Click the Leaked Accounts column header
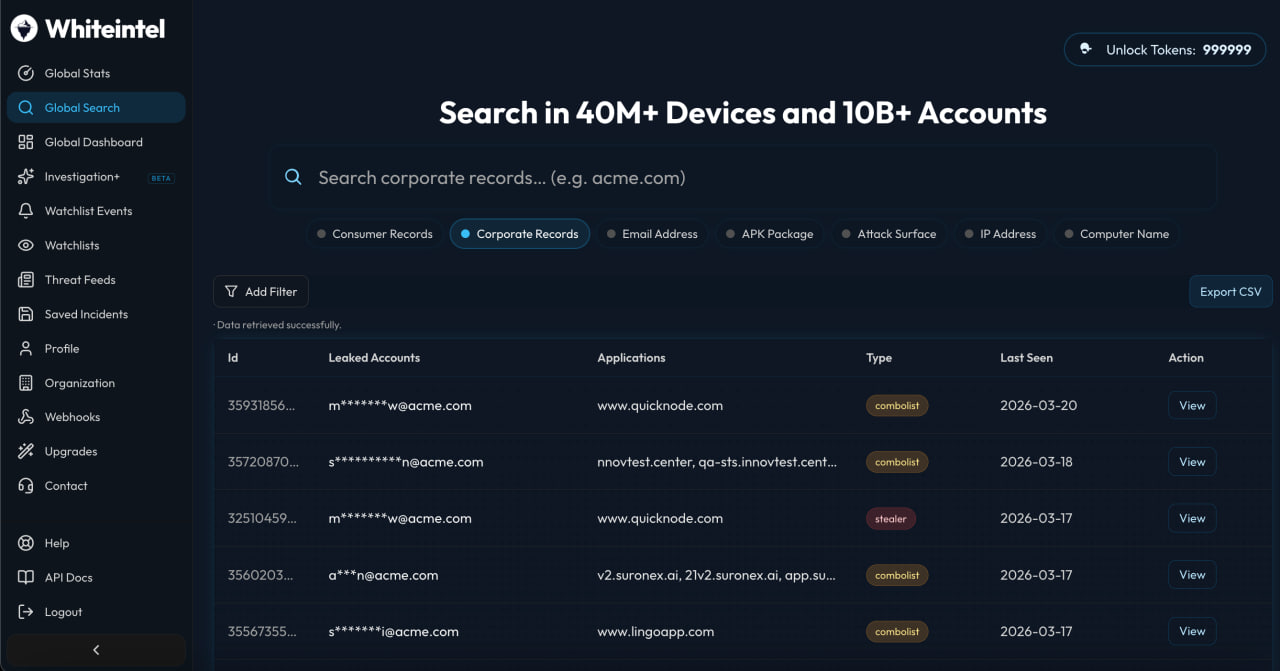This screenshot has height=671, width=1280. tap(374, 357)
